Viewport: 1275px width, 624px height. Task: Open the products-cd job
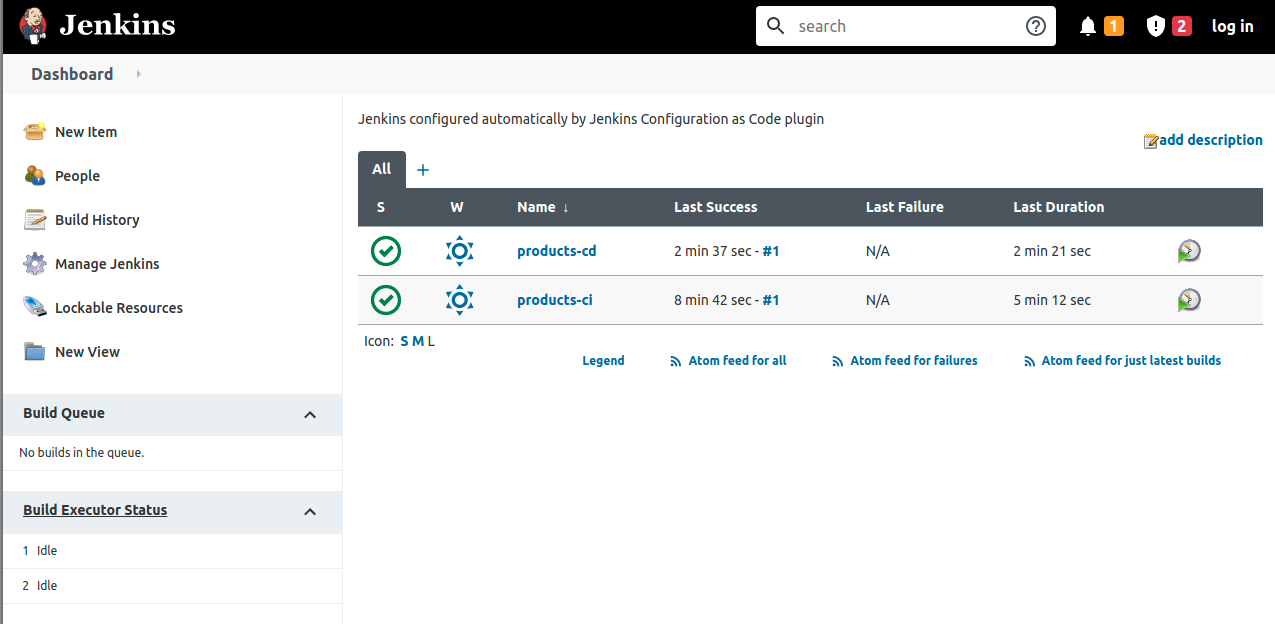point(557,251)
